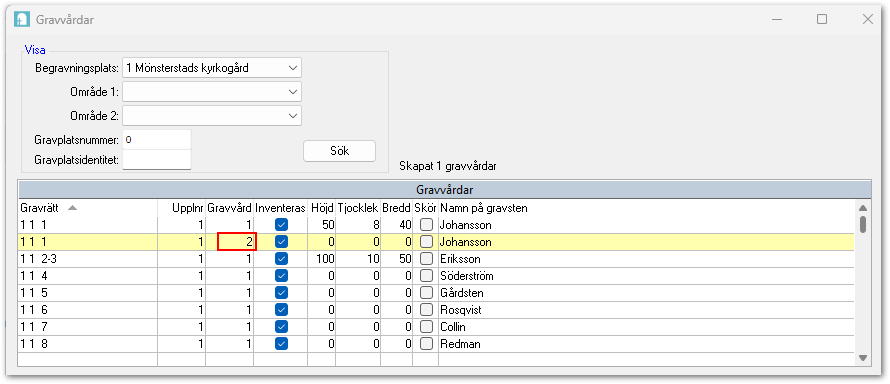This screenshot has height=384, width=890.
Task: Click the name Collin in the table
Action: pos(453,327)
